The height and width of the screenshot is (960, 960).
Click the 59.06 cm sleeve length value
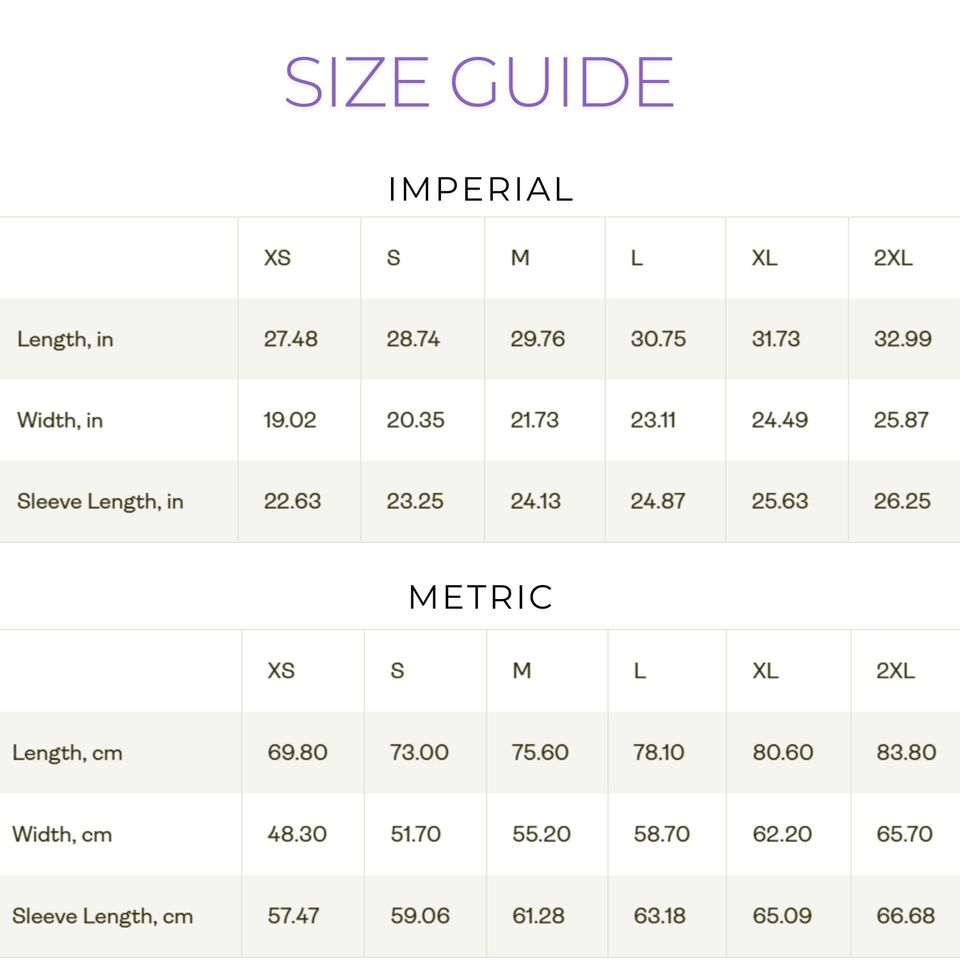click(420, 916)
